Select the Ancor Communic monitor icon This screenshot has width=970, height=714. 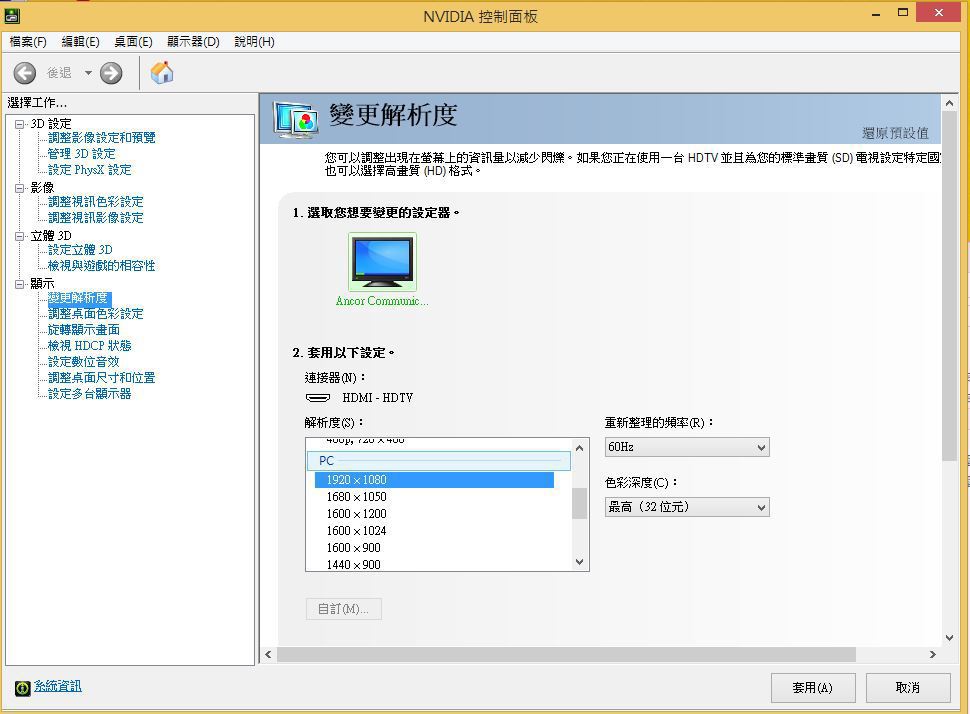(x=382, y=262)
